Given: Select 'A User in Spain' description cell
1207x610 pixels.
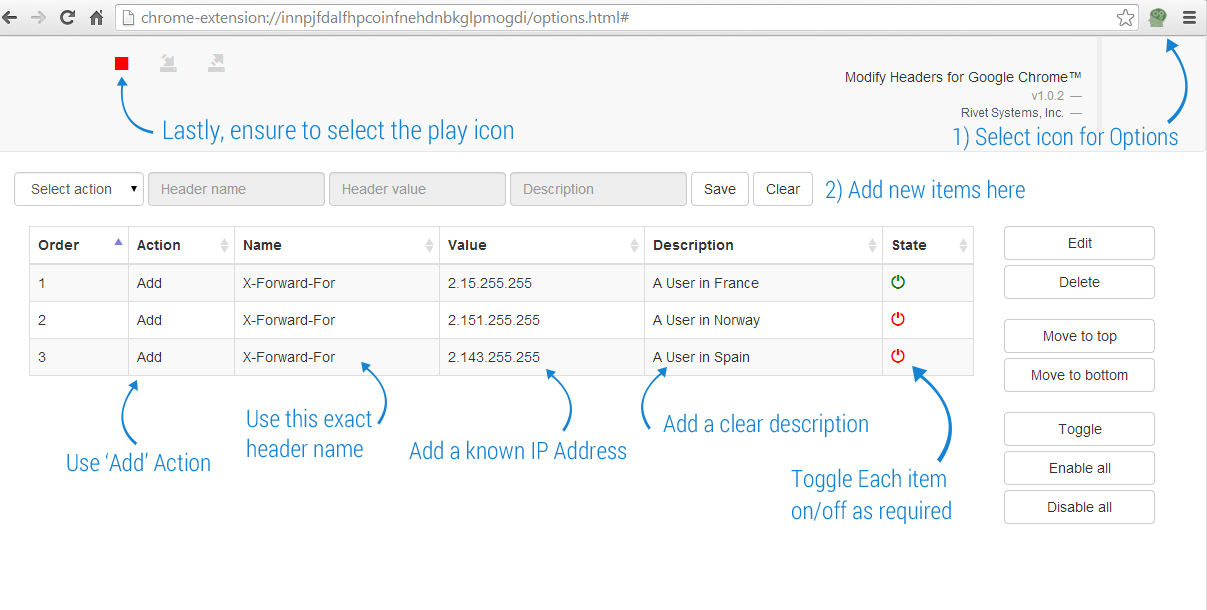Looking at the screenshot, I should click(x=764, y=357).
